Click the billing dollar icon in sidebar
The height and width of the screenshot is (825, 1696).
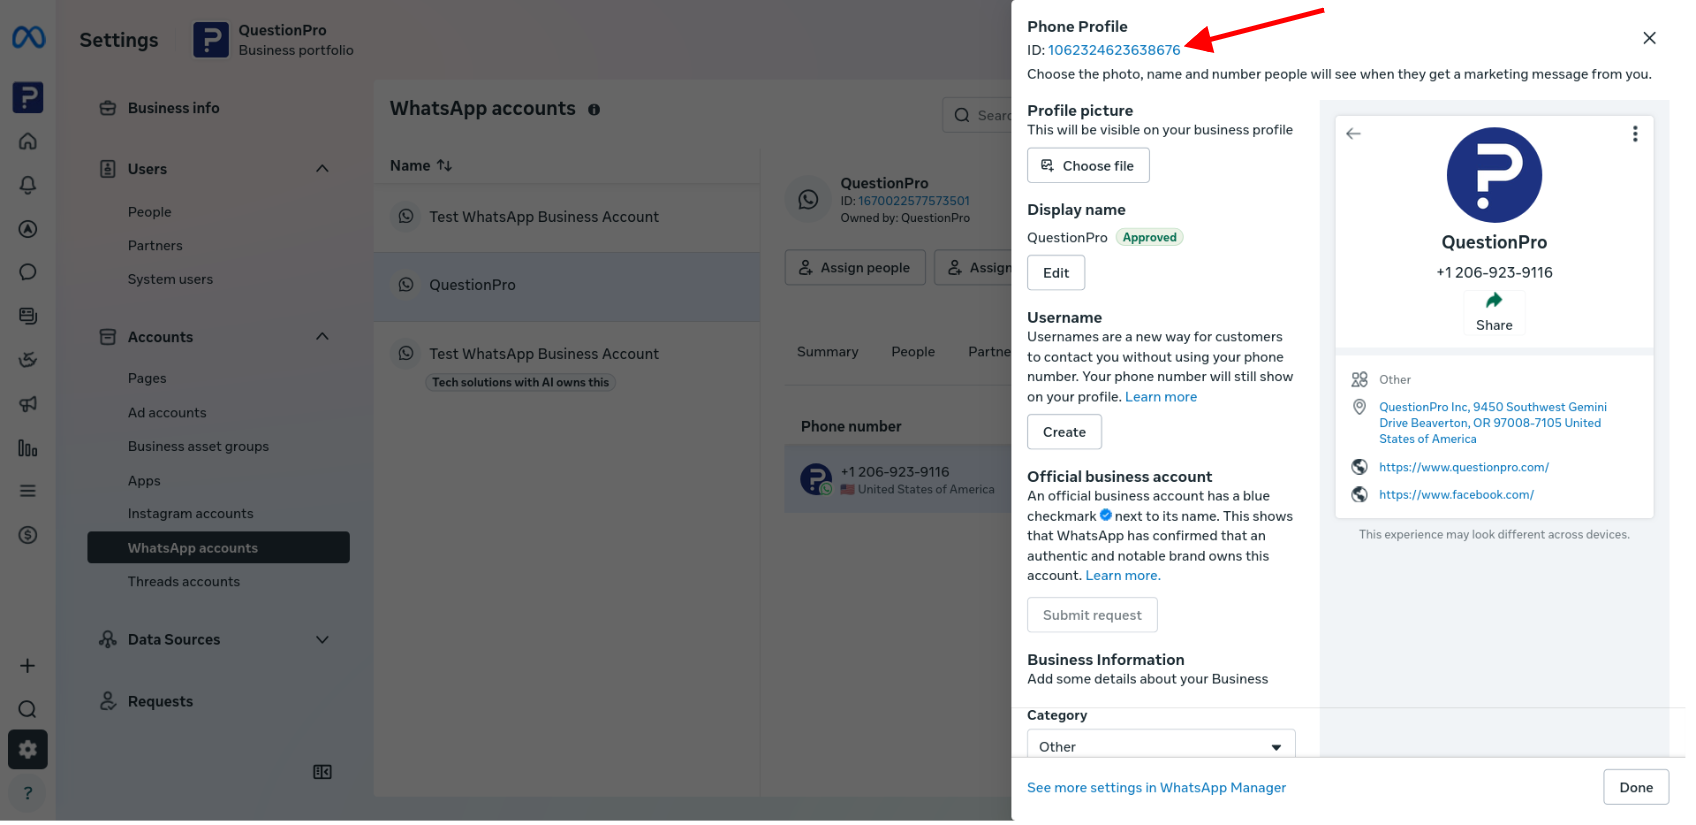coord(28,535)
